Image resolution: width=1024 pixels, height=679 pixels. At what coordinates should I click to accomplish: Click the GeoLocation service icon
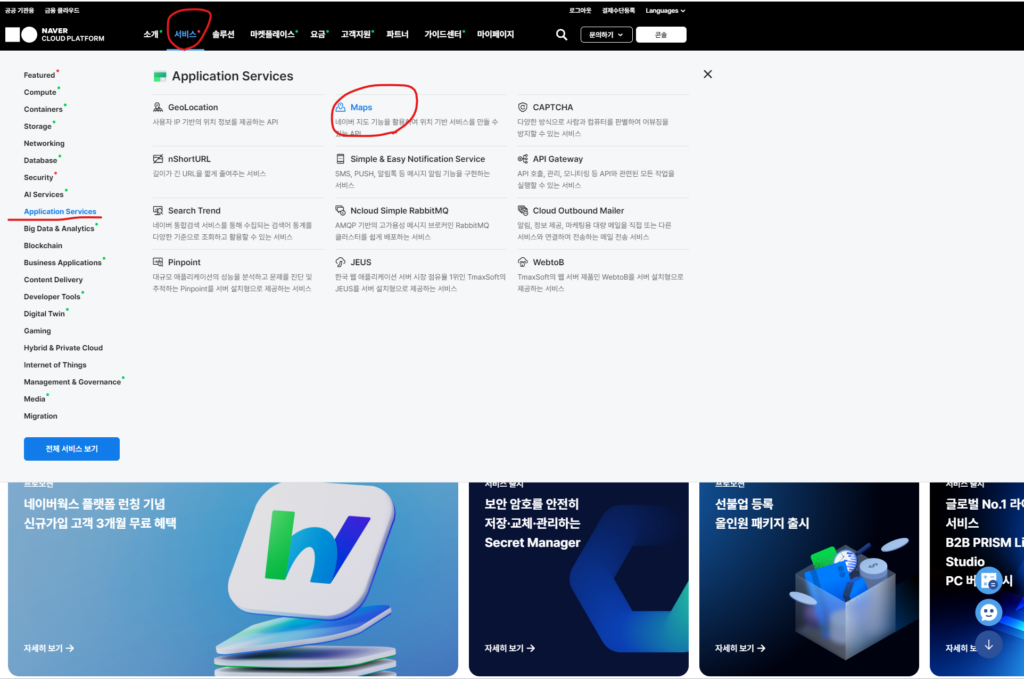(x=158, y=107)
